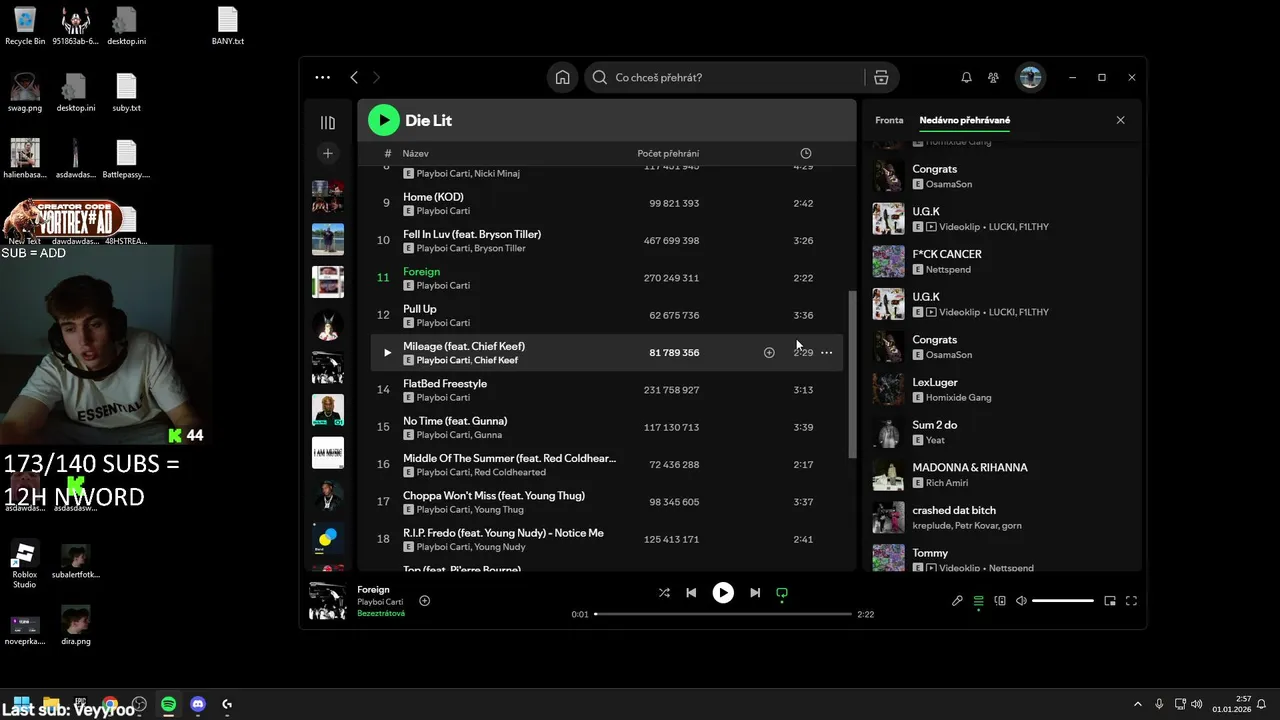
Task: Enter full screen player mode
Action: coord(1132,601)
